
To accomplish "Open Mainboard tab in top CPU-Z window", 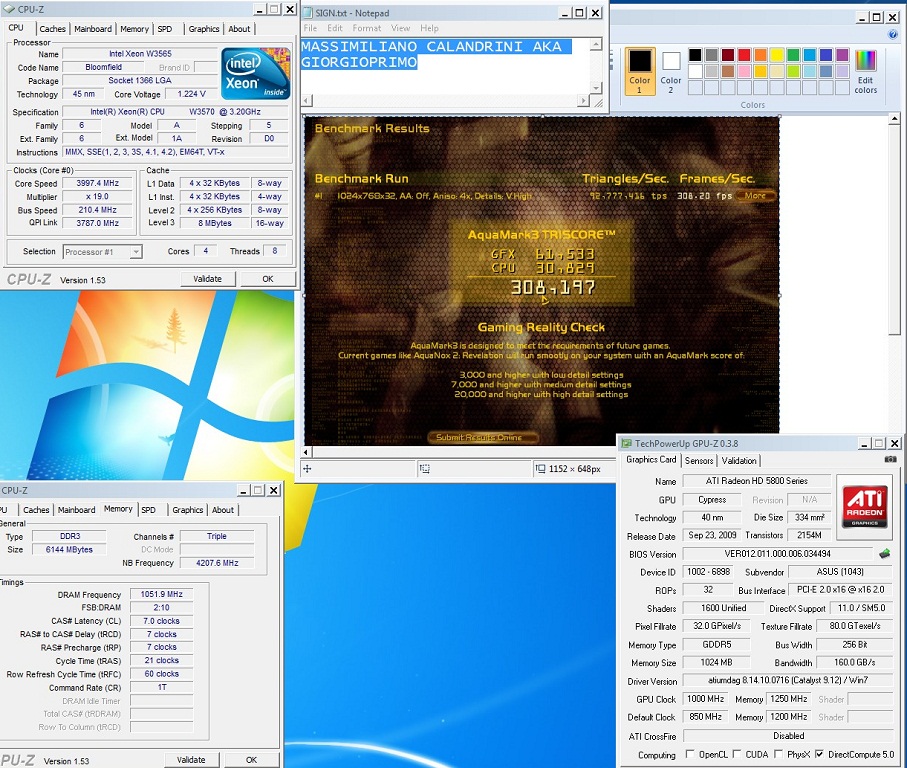I will pyautogui.click(x=93, y=29).
